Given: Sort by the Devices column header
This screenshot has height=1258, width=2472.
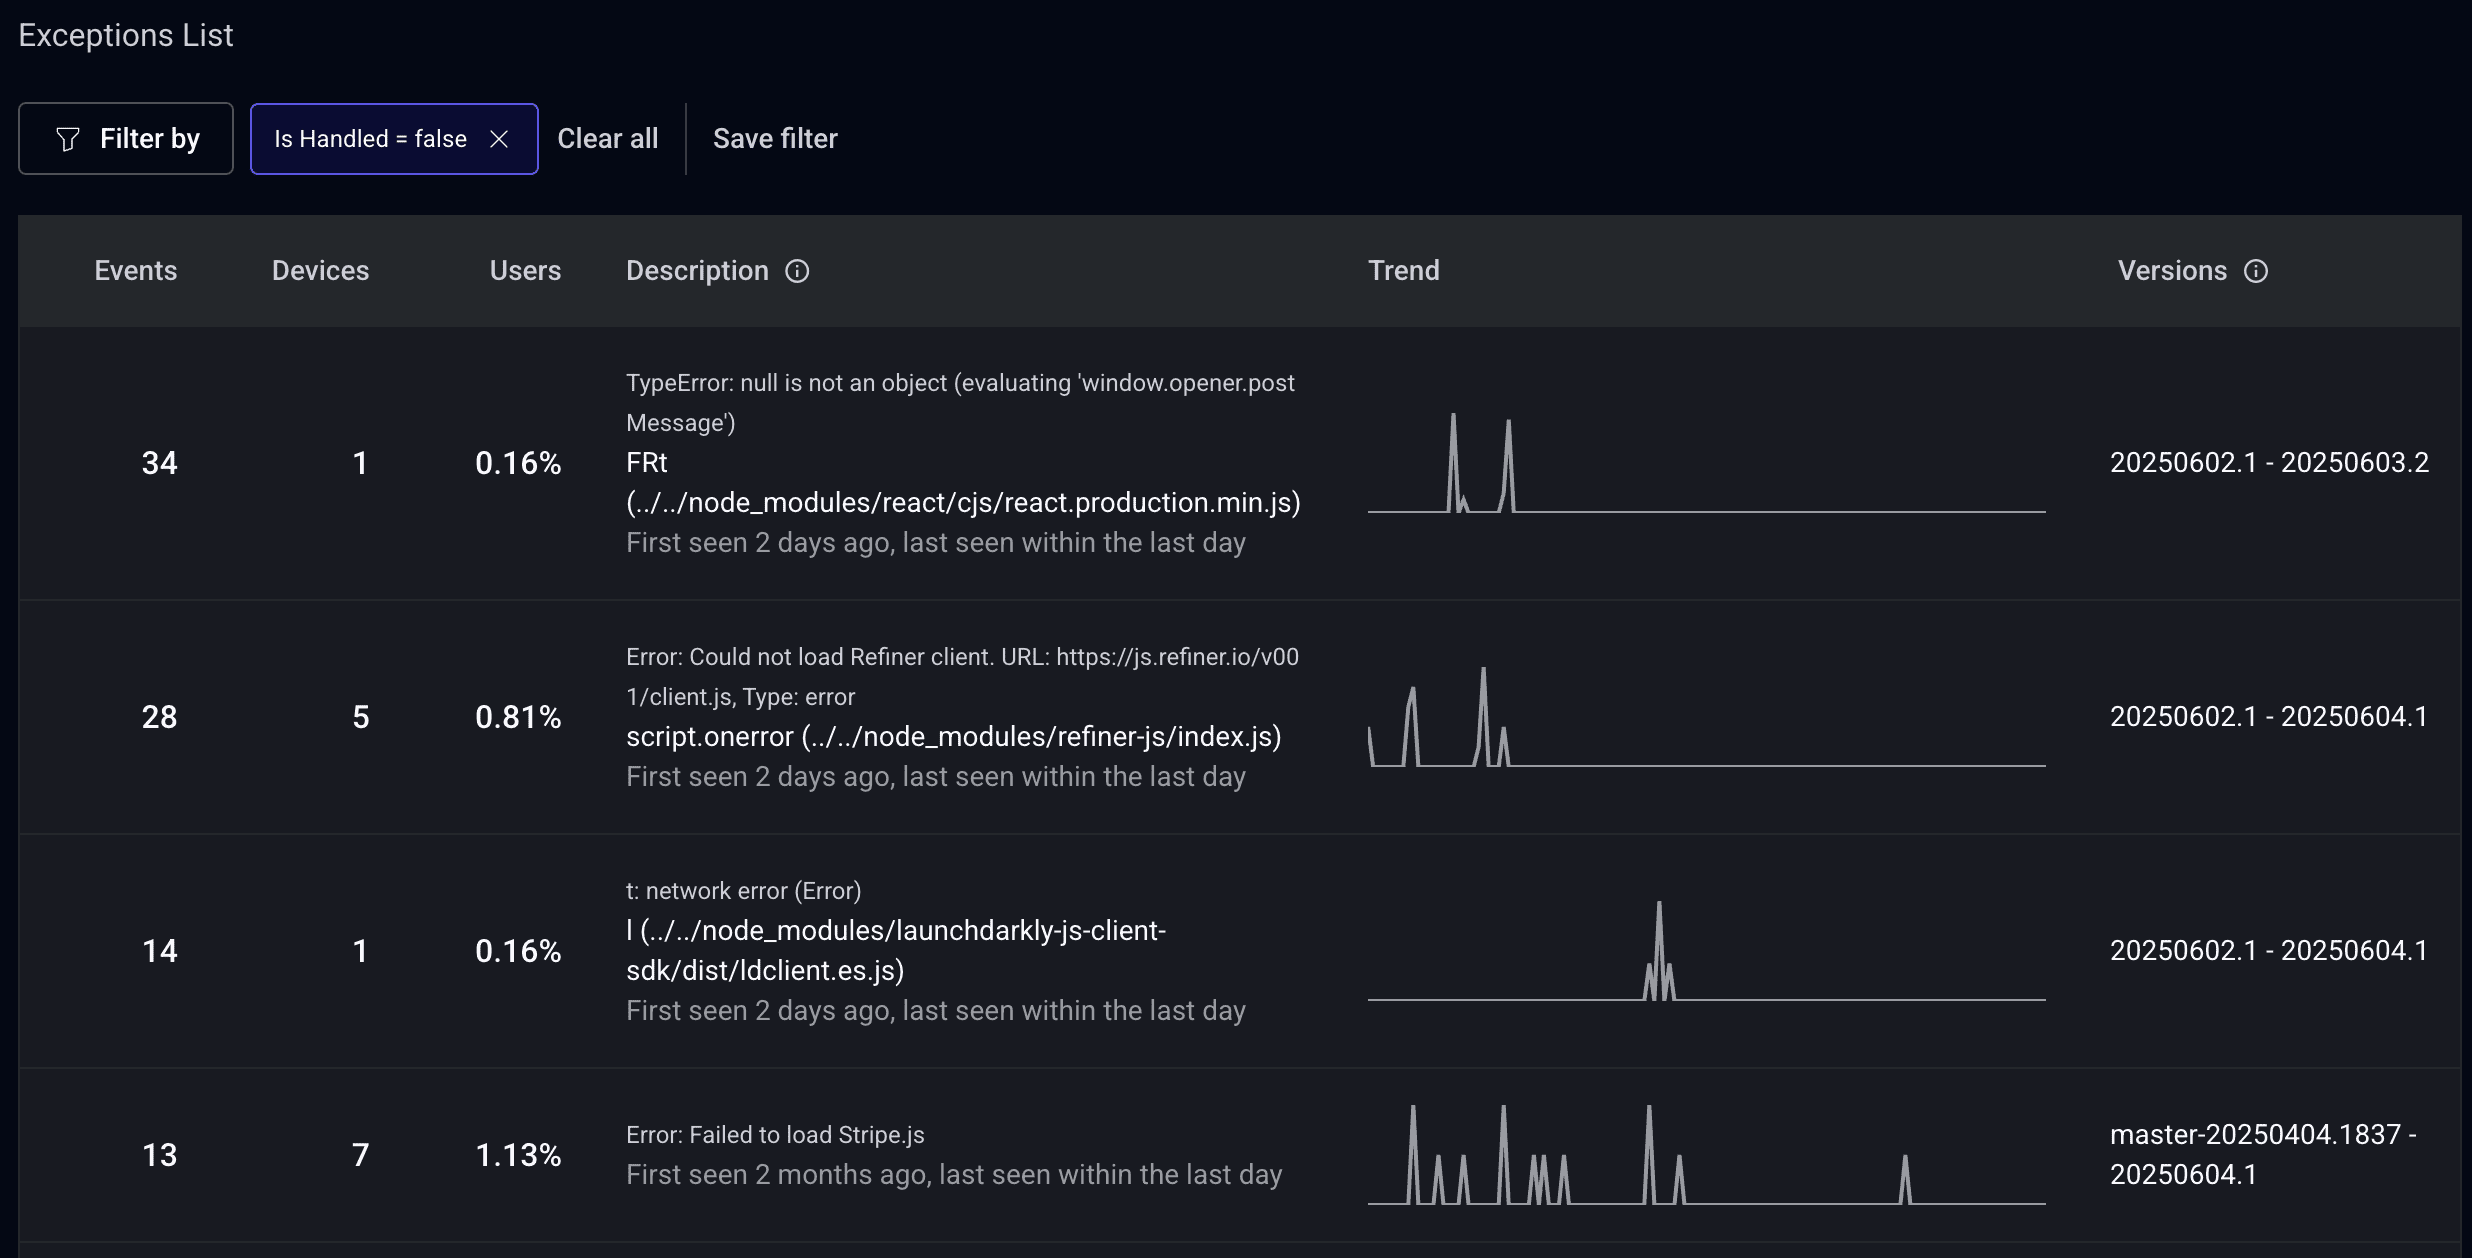Looking at the screenshot, I should [x=321, y=271].
